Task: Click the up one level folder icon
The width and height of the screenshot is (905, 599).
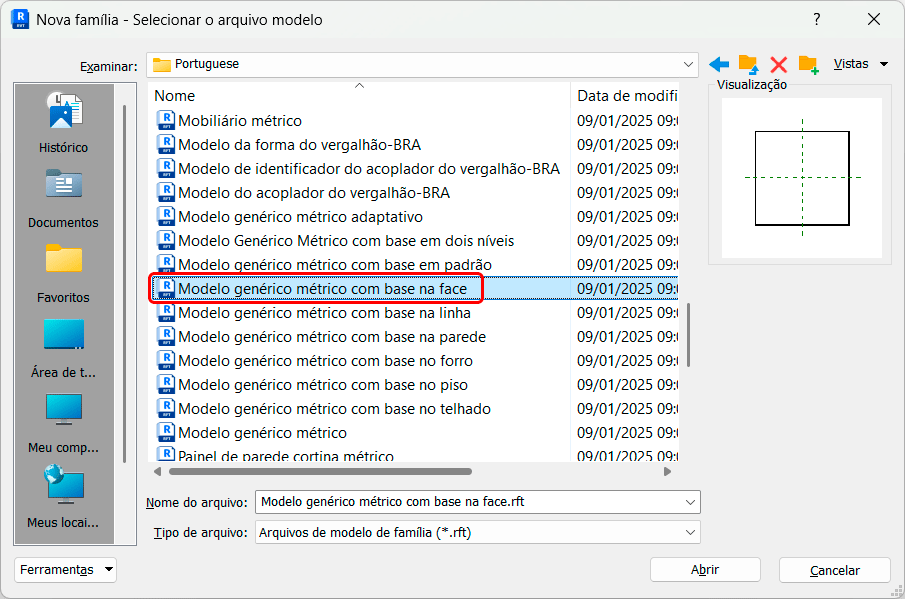Action: [748, 64]
